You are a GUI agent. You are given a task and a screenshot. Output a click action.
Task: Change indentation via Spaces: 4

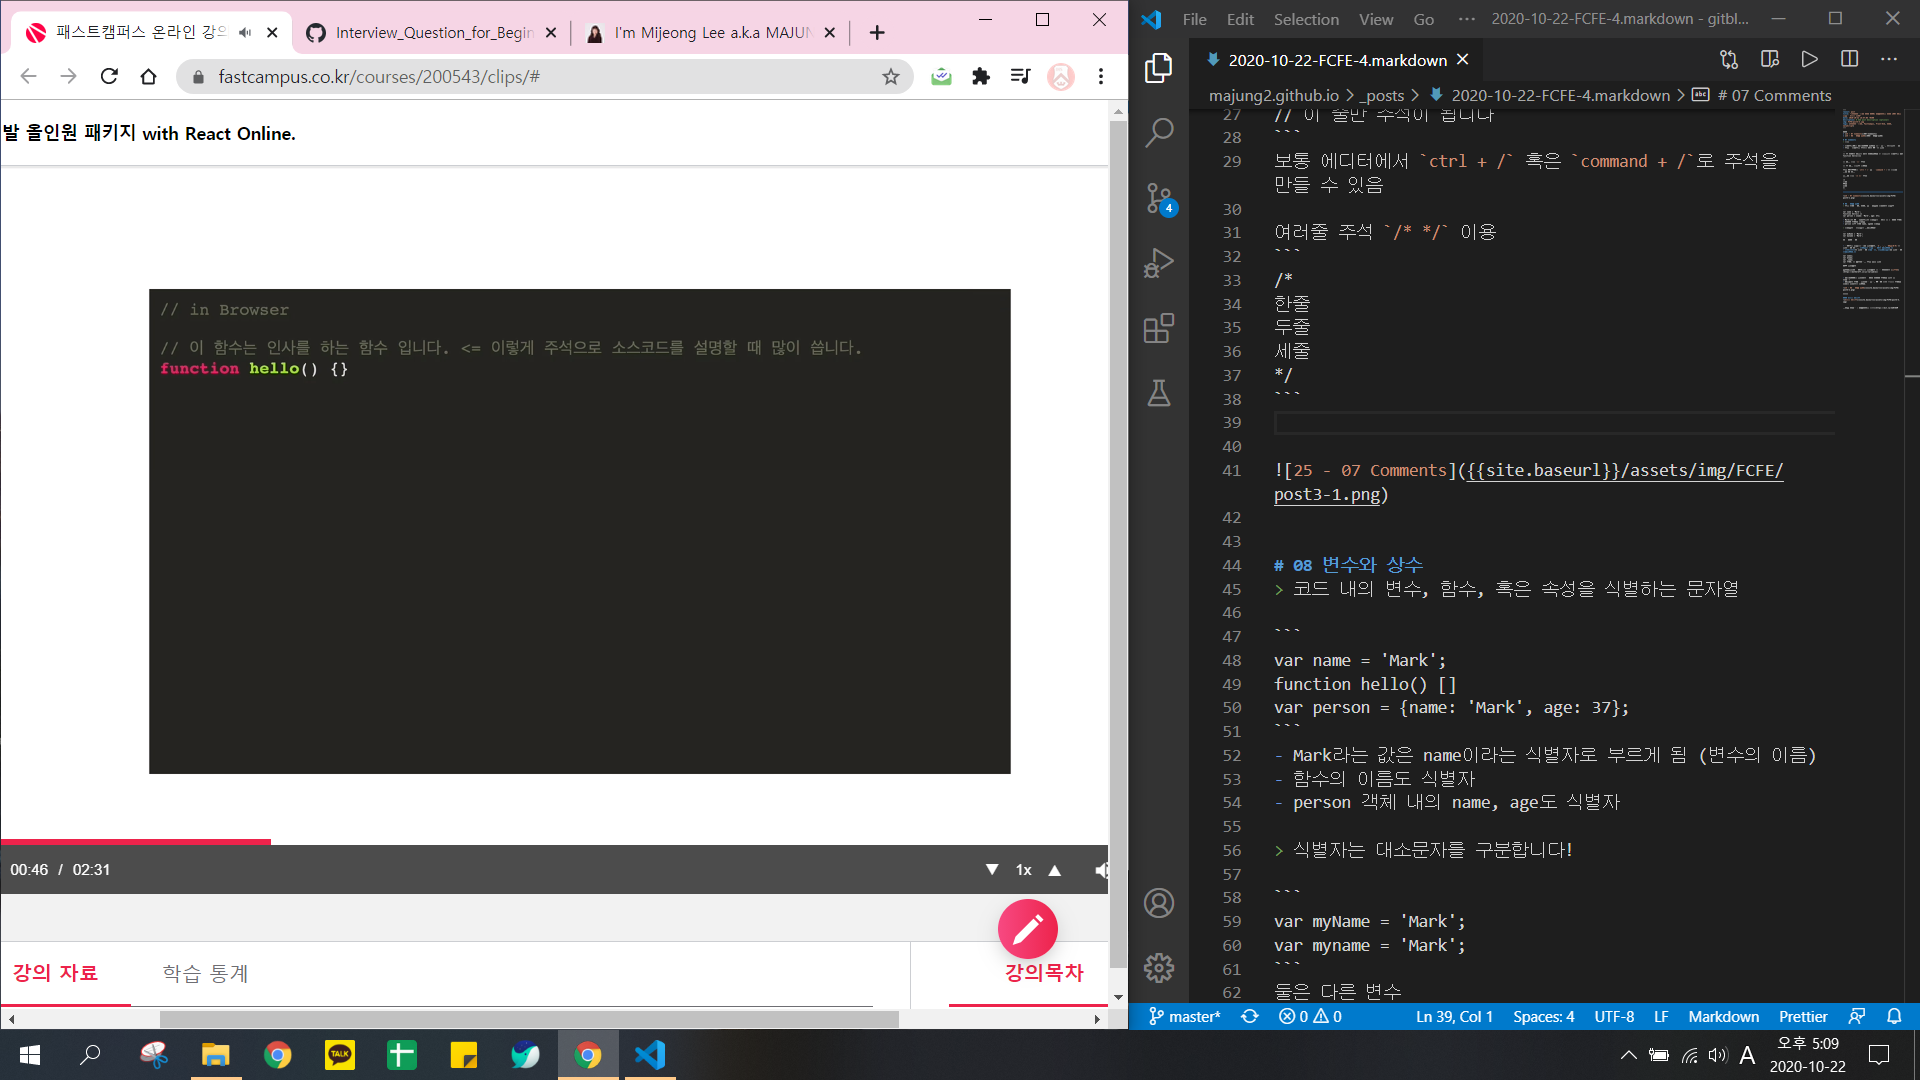click(x=1543, y=1016)
